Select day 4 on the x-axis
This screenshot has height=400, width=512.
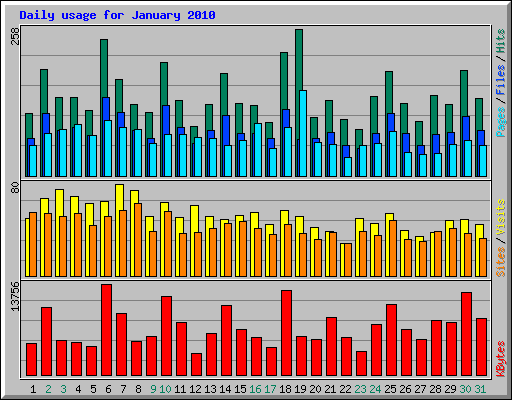pos(78,389)
